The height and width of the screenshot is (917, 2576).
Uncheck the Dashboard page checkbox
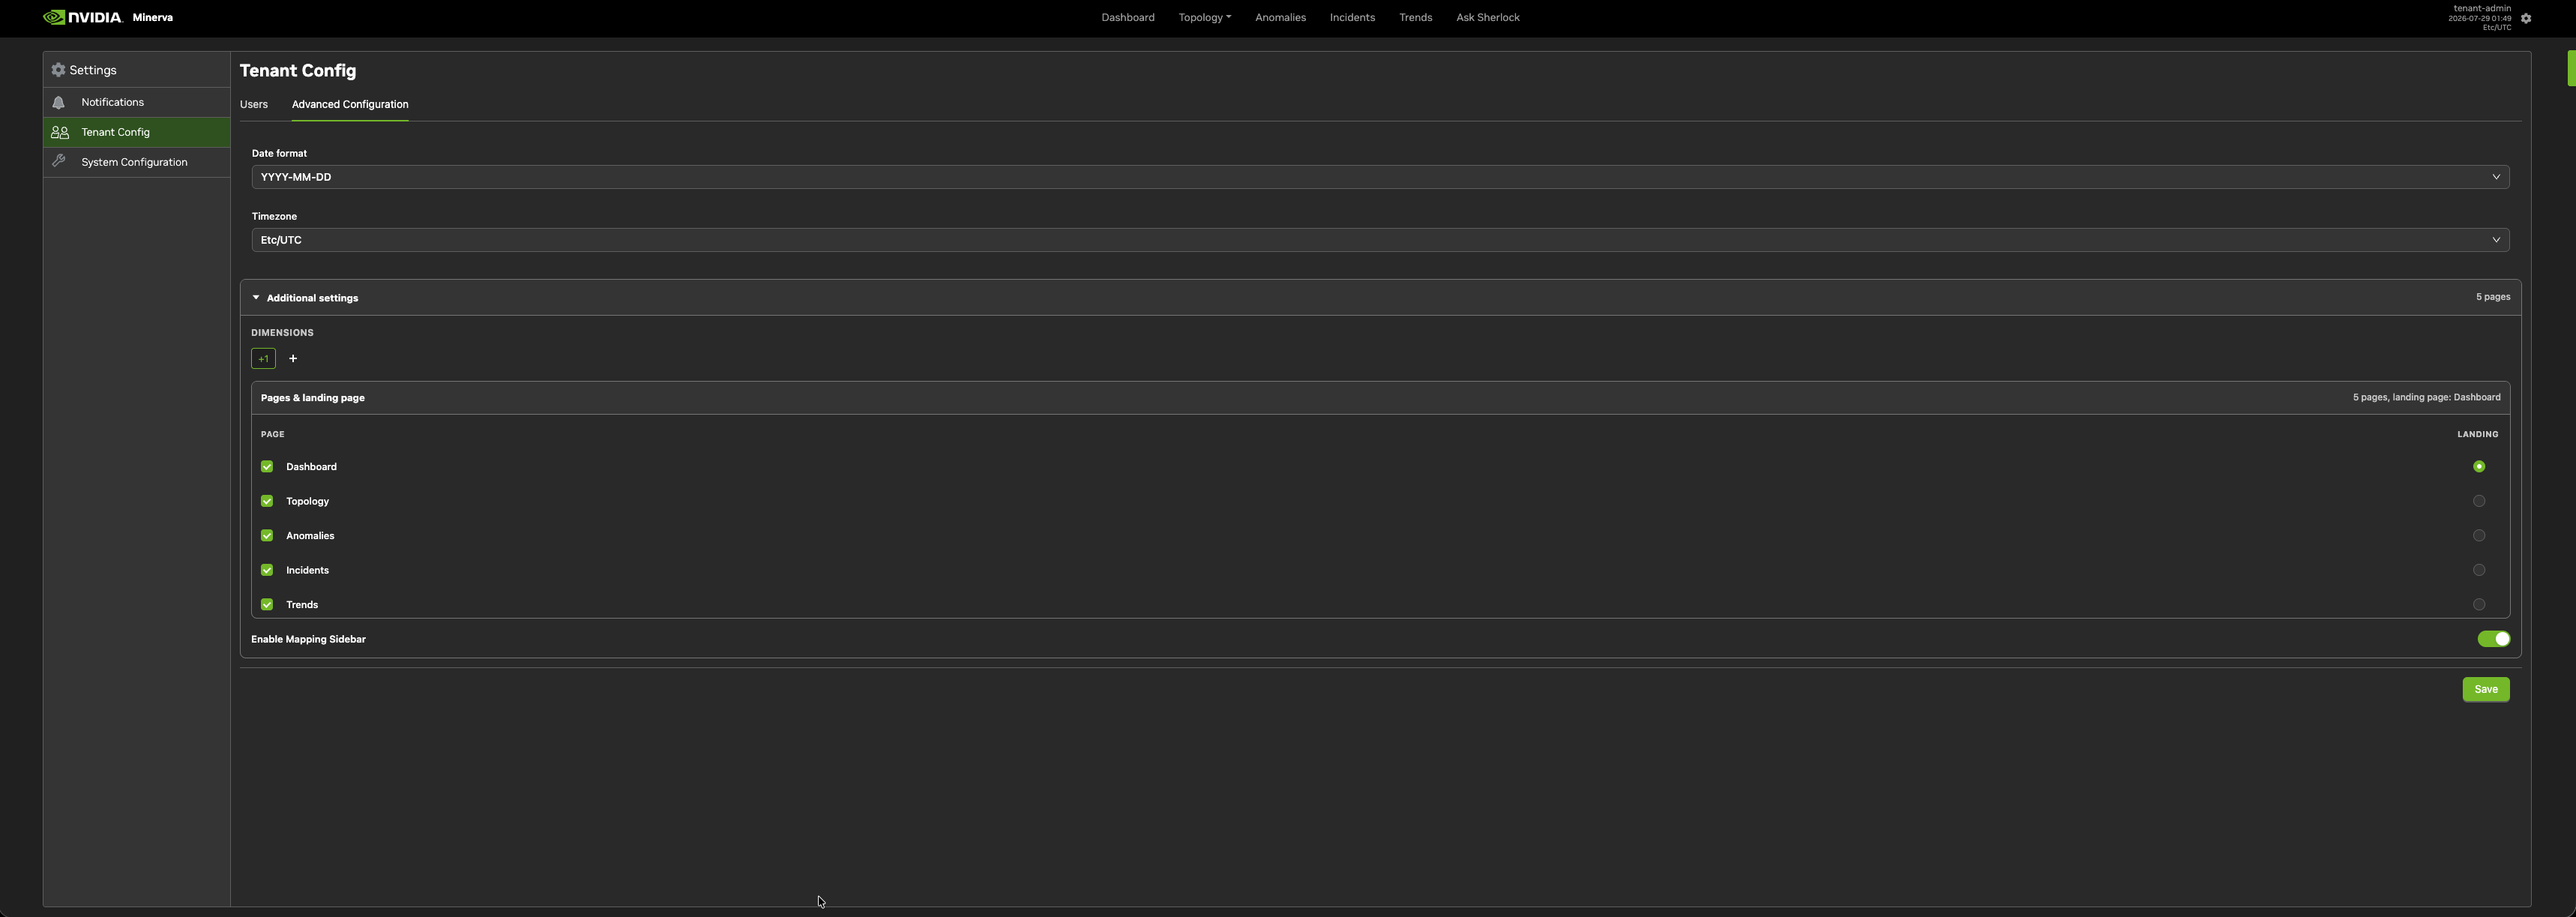[267, 467]
